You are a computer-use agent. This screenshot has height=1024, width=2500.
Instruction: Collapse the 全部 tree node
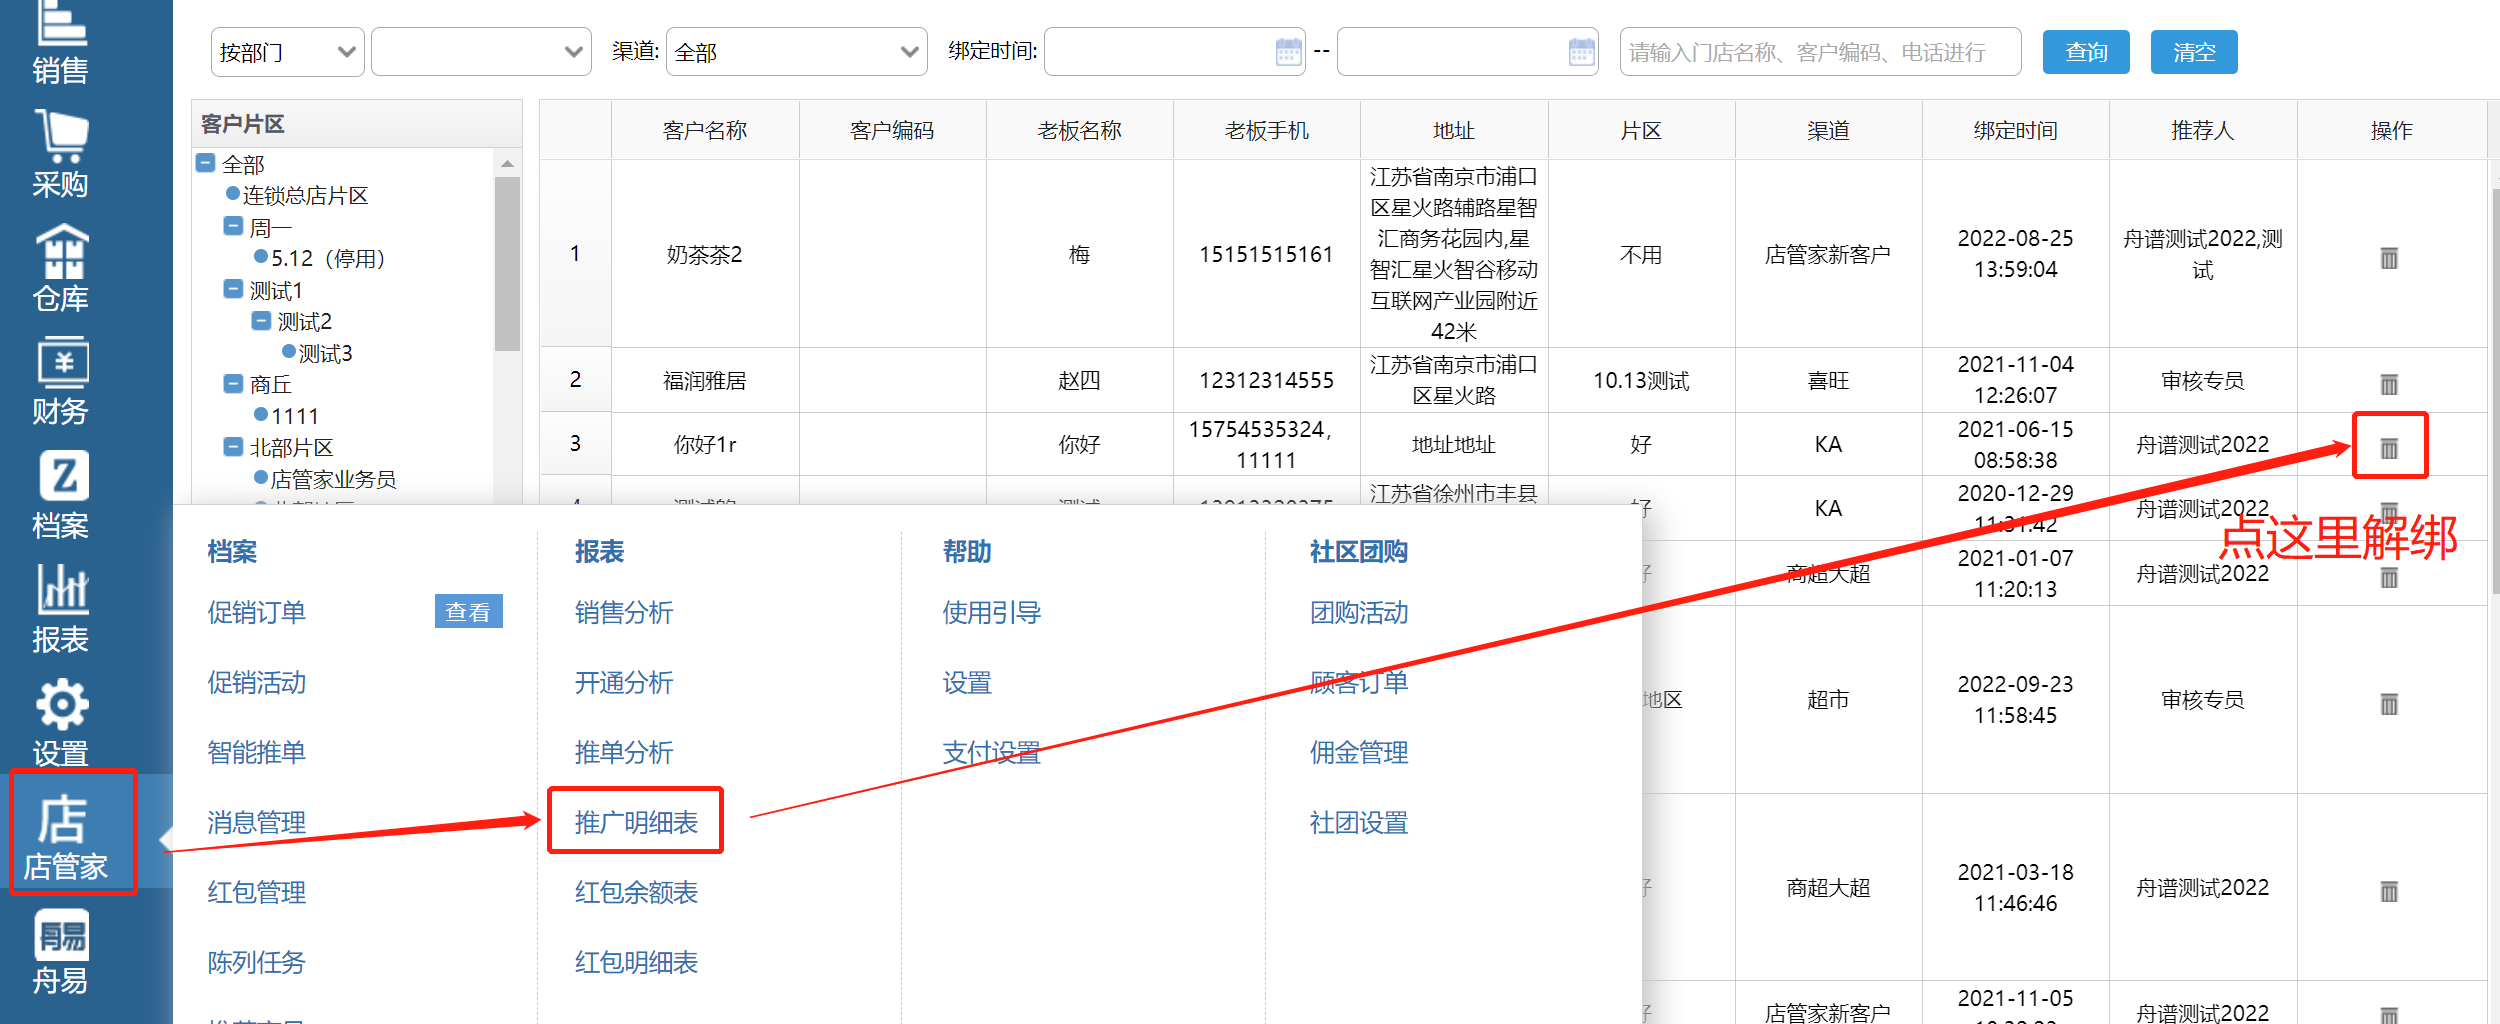(205, 163)
